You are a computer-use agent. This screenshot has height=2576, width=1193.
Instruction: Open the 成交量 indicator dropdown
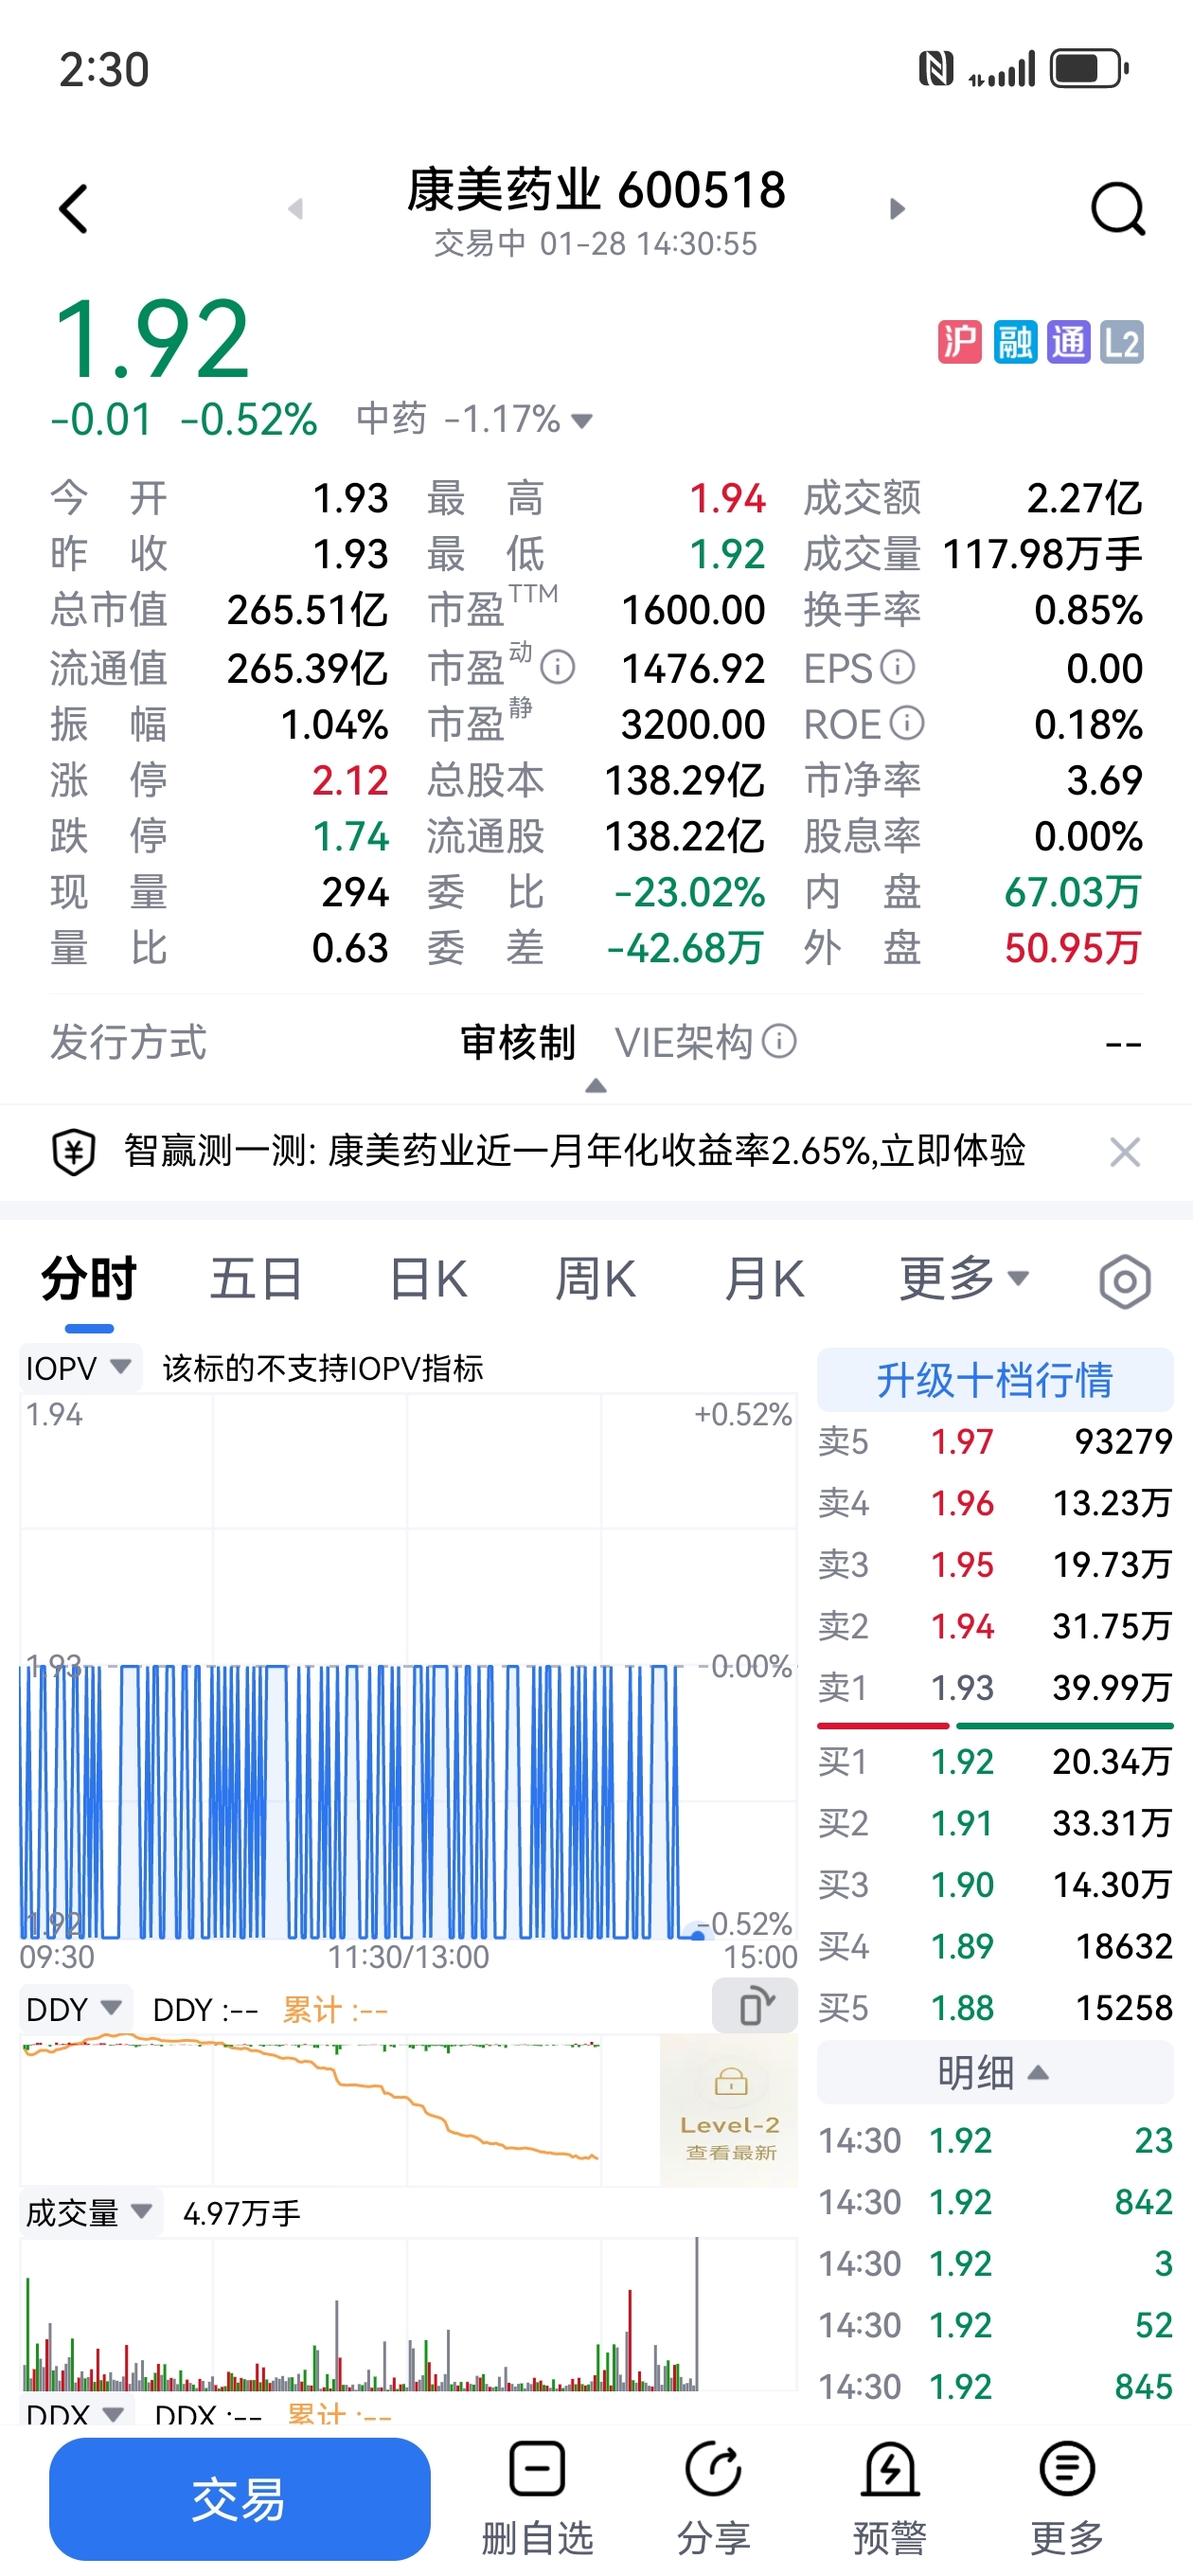[x=90, y=2212]
